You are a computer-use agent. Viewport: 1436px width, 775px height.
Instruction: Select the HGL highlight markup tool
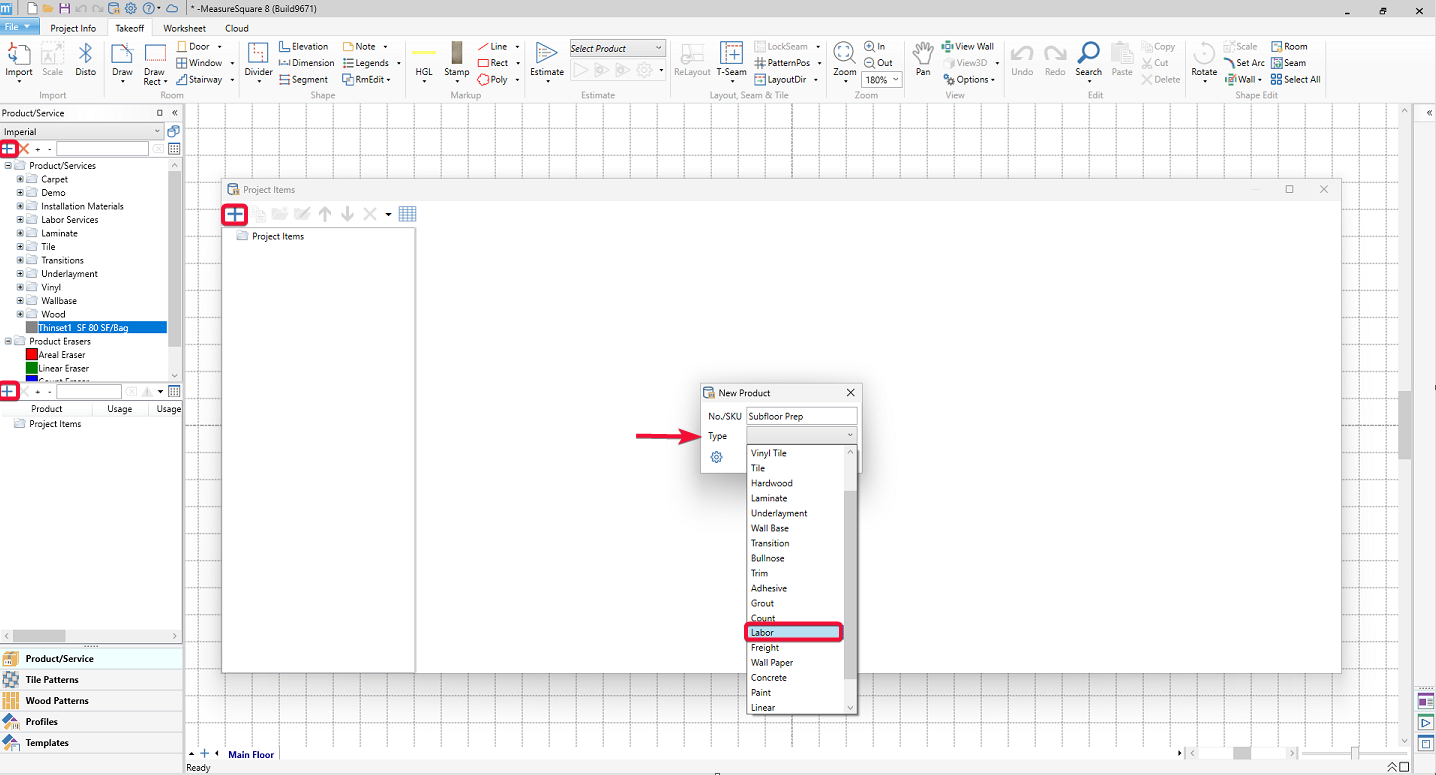click(424, 60)
